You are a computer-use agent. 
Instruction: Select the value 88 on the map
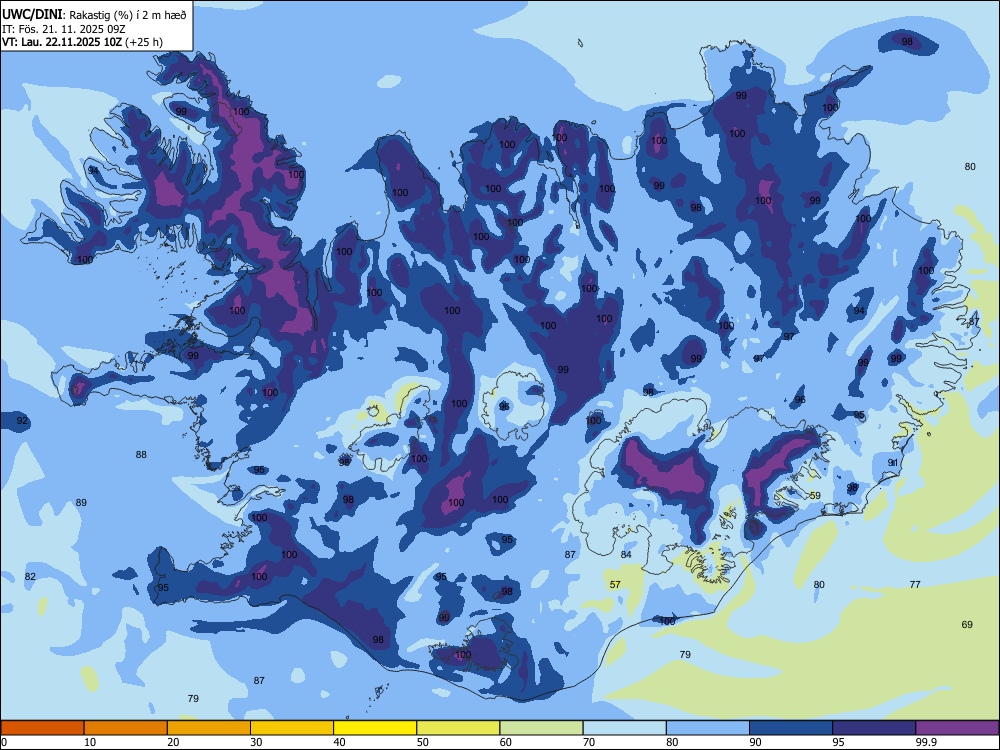tap(141, 455)
